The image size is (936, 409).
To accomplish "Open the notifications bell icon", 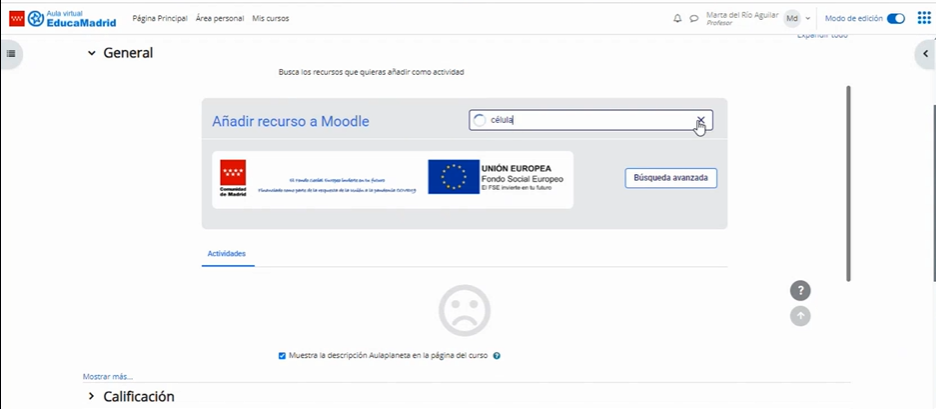I will click(677, 18).
